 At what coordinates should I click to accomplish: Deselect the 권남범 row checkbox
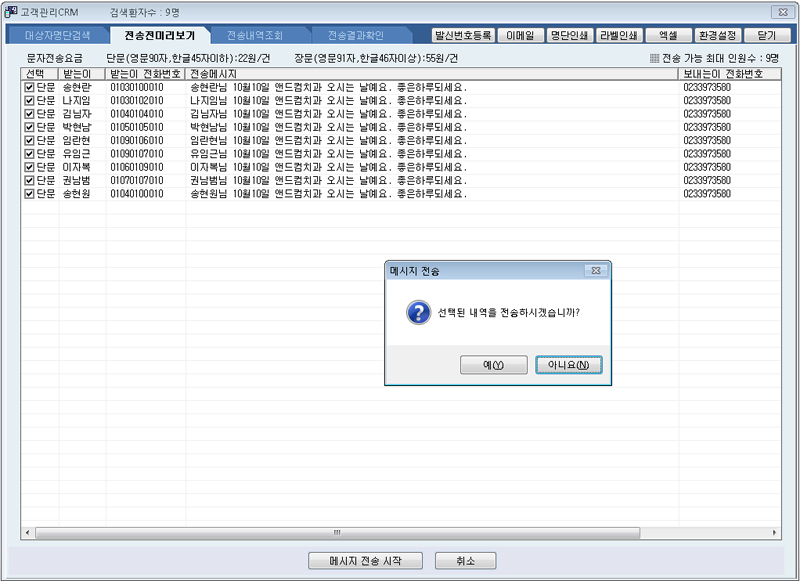click(x=29, y=181)
